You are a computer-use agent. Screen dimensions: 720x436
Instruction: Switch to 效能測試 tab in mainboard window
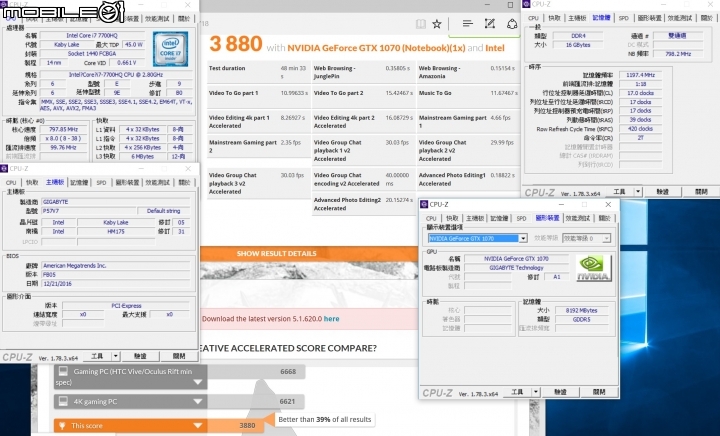coord(158,183)
